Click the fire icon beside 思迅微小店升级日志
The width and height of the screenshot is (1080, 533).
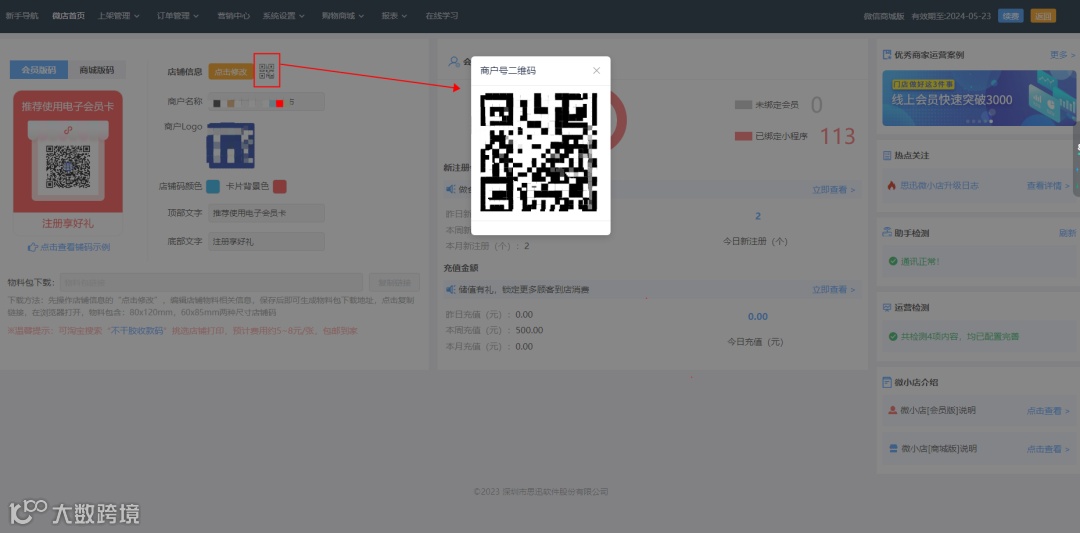[x=891, y=185]
